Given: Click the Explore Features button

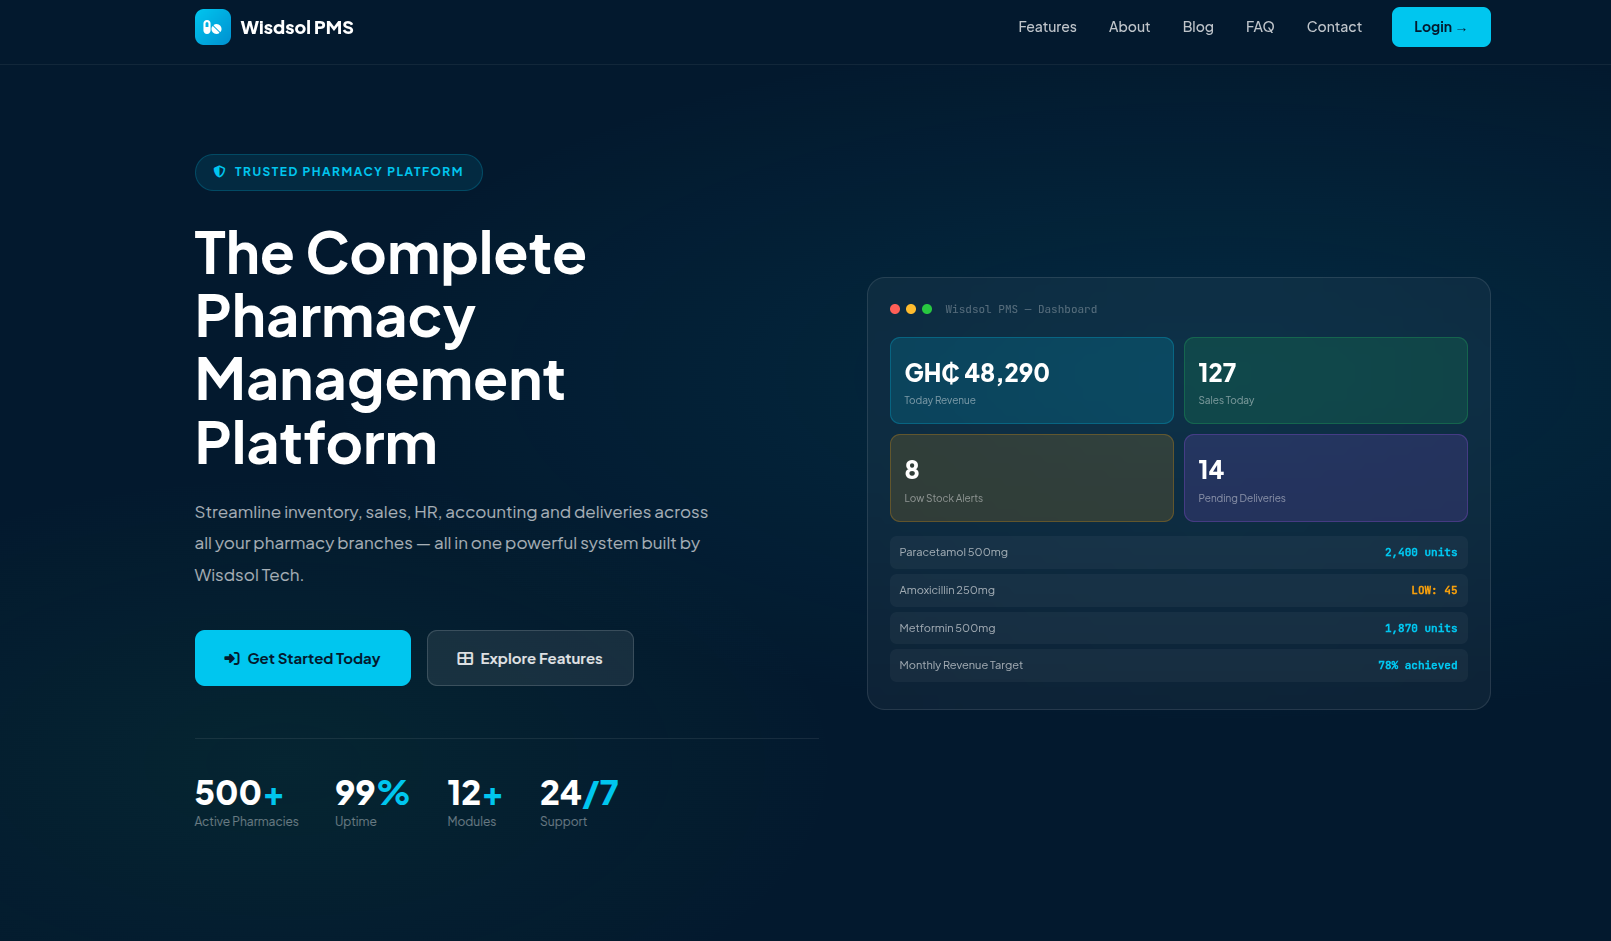Looking at the screenshot, I should pyautogui.click(x=530, y=658).
